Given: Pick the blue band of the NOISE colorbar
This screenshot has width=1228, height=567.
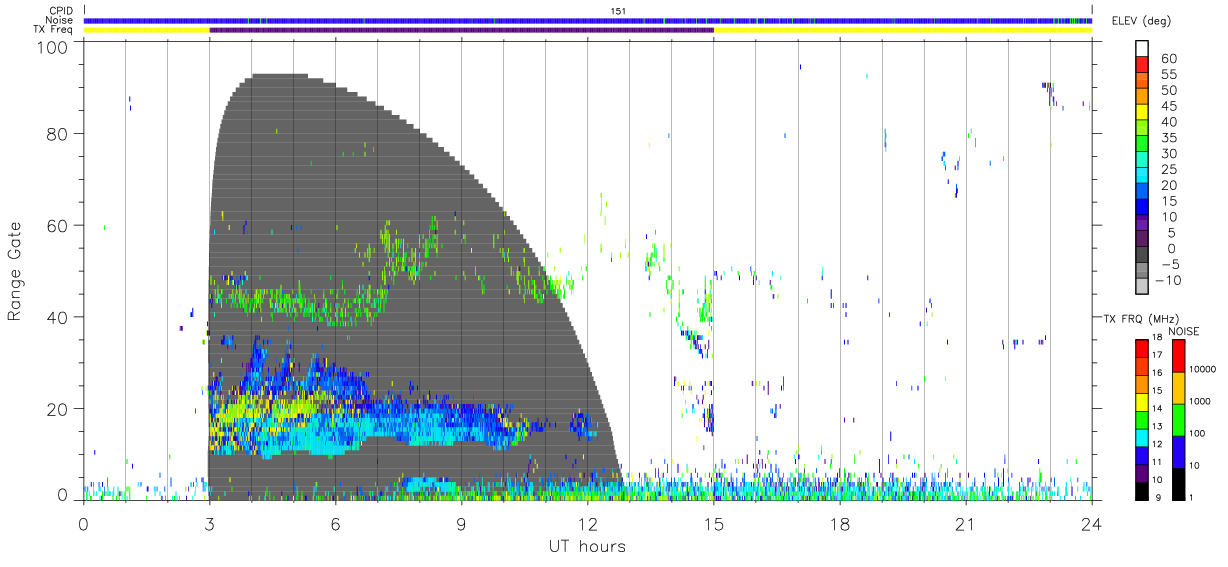Looking at the screenshot, I should [x=1179, y=452].
